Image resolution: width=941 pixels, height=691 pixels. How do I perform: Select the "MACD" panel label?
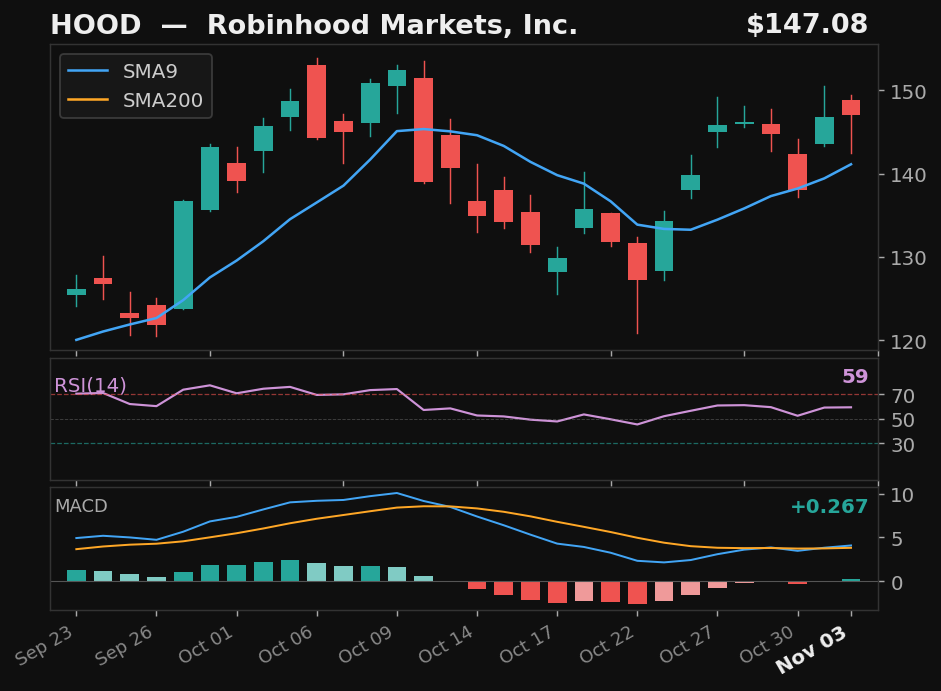point(81,506)
